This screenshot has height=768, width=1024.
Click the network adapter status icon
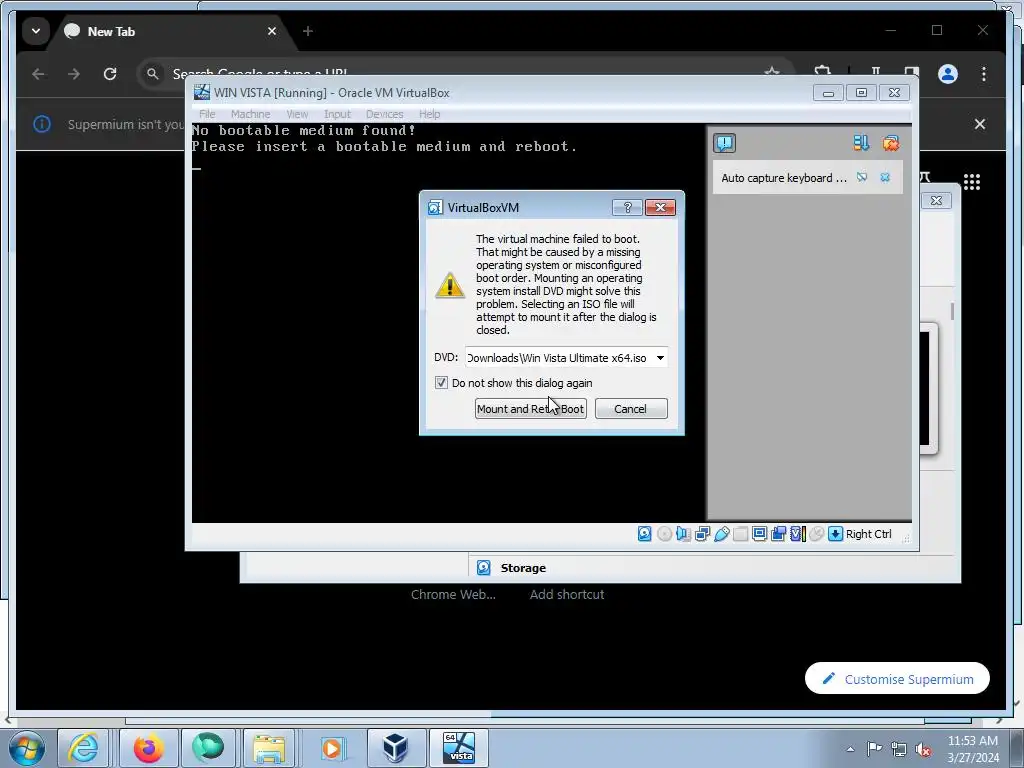click(703, 534)
